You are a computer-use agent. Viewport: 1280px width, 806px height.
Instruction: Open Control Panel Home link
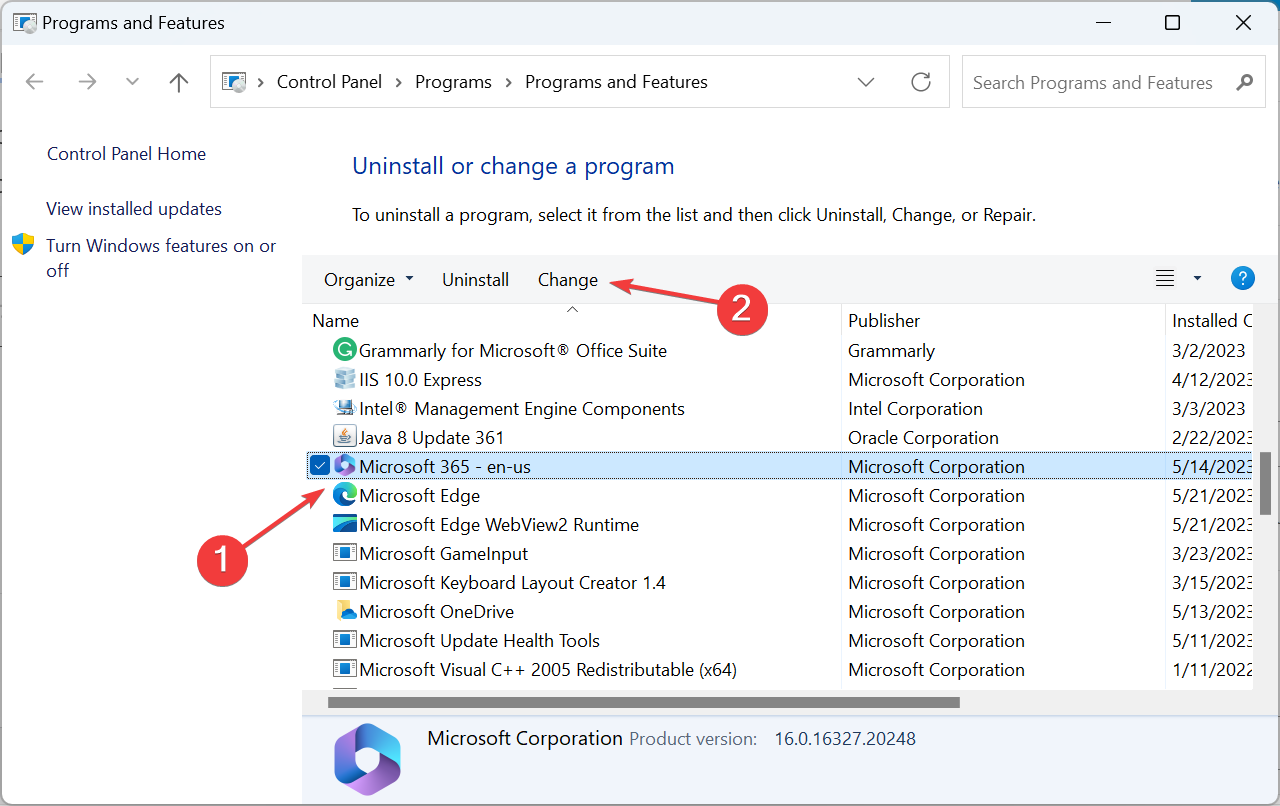point(126,154)
